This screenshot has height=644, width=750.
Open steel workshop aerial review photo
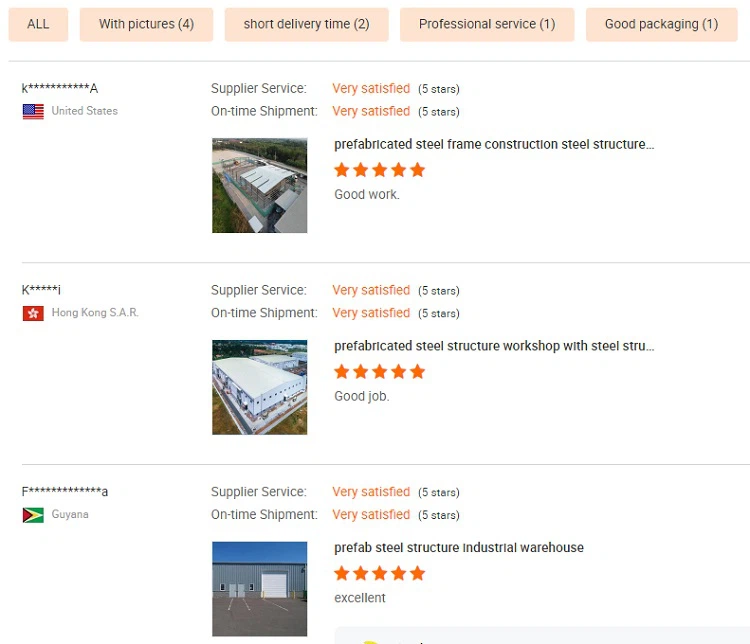[260, 387]
